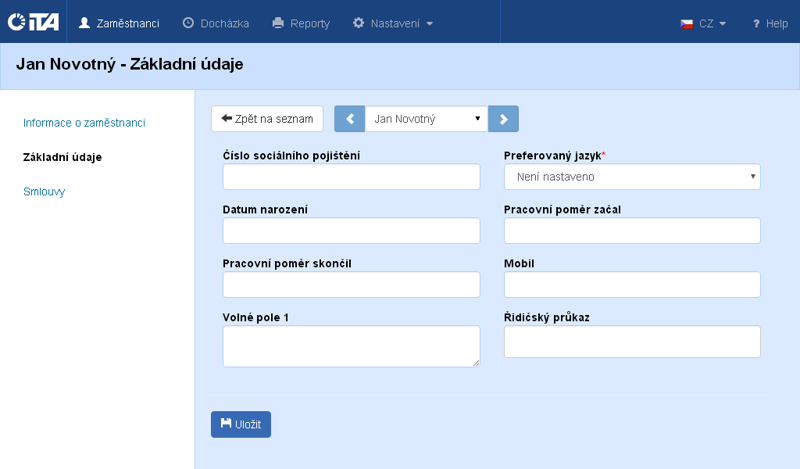Screen dimensions: 800x469
Task: Expand the Preferovaný jazyk dropdown
Action: coord(632,177)
